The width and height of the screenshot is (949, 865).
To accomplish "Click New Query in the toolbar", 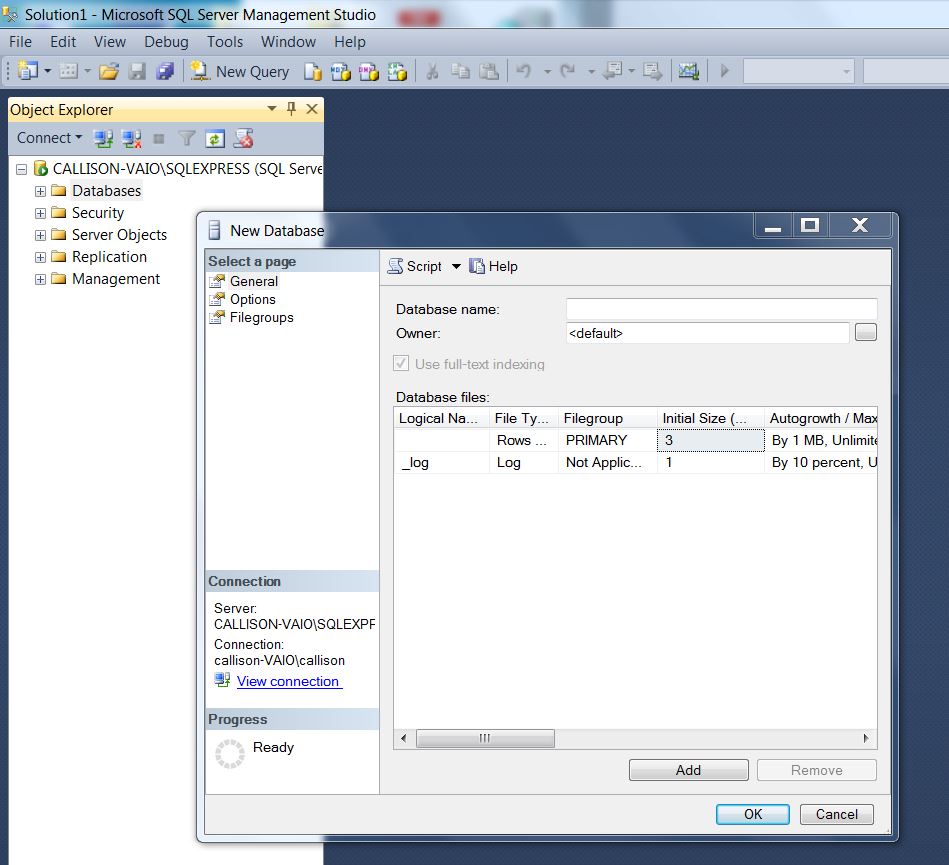I will tap(240, 71).
